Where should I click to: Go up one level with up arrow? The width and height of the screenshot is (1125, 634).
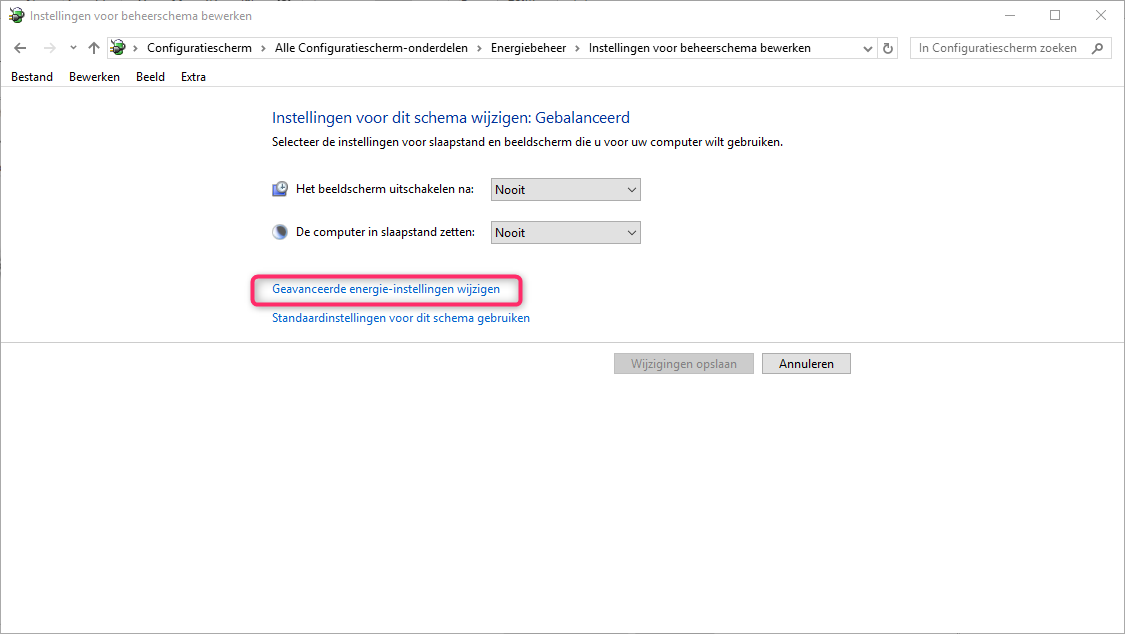(94, 48)
